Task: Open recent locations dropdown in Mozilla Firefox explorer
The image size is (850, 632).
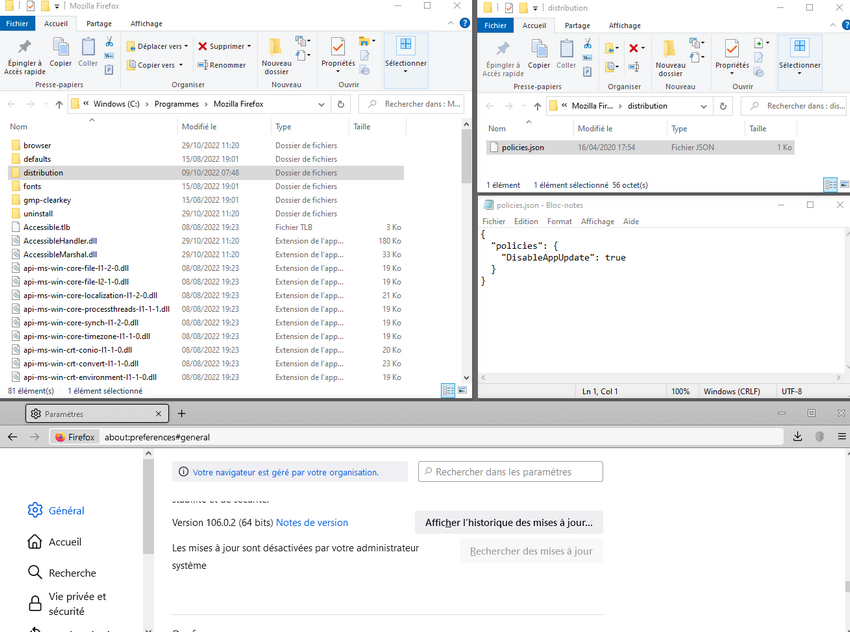Action: [x=46, y=104]
